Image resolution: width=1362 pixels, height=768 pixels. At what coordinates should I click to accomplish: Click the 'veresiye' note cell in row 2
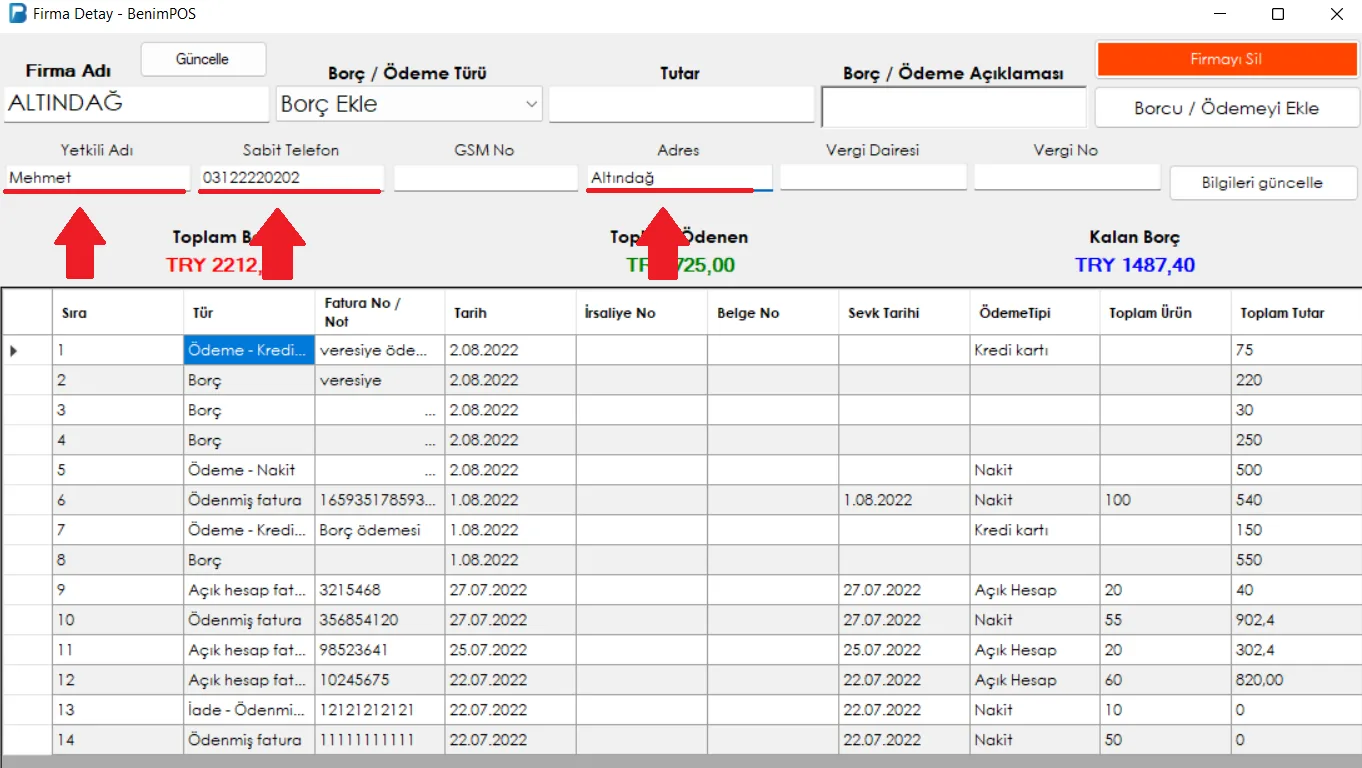pos(380,380)
